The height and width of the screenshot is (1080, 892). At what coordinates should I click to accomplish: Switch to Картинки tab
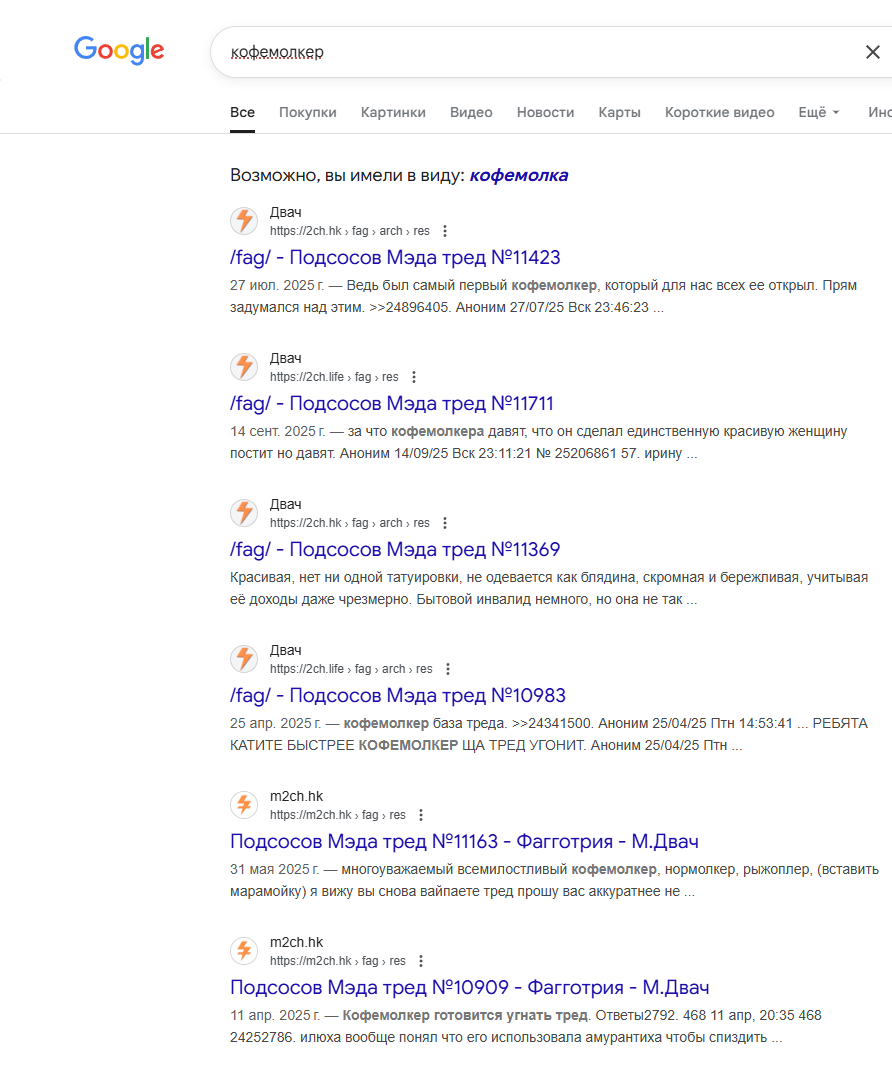(393, 112)
